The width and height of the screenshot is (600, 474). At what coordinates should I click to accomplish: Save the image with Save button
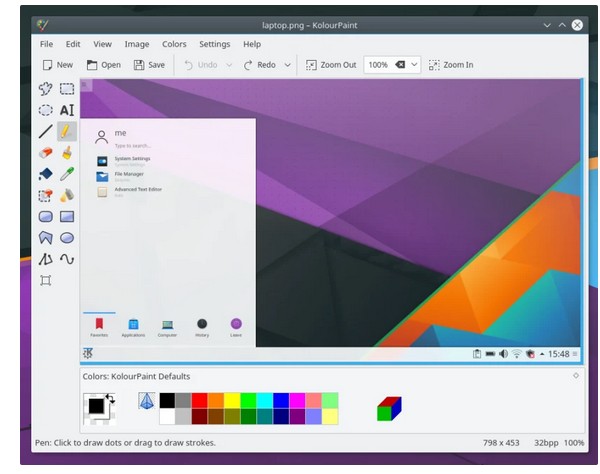coord(149,65)
